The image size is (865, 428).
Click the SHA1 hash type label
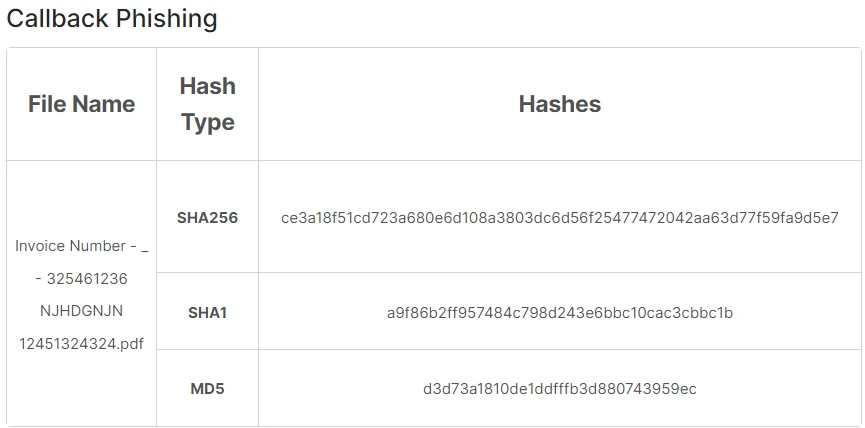(207, 312)
